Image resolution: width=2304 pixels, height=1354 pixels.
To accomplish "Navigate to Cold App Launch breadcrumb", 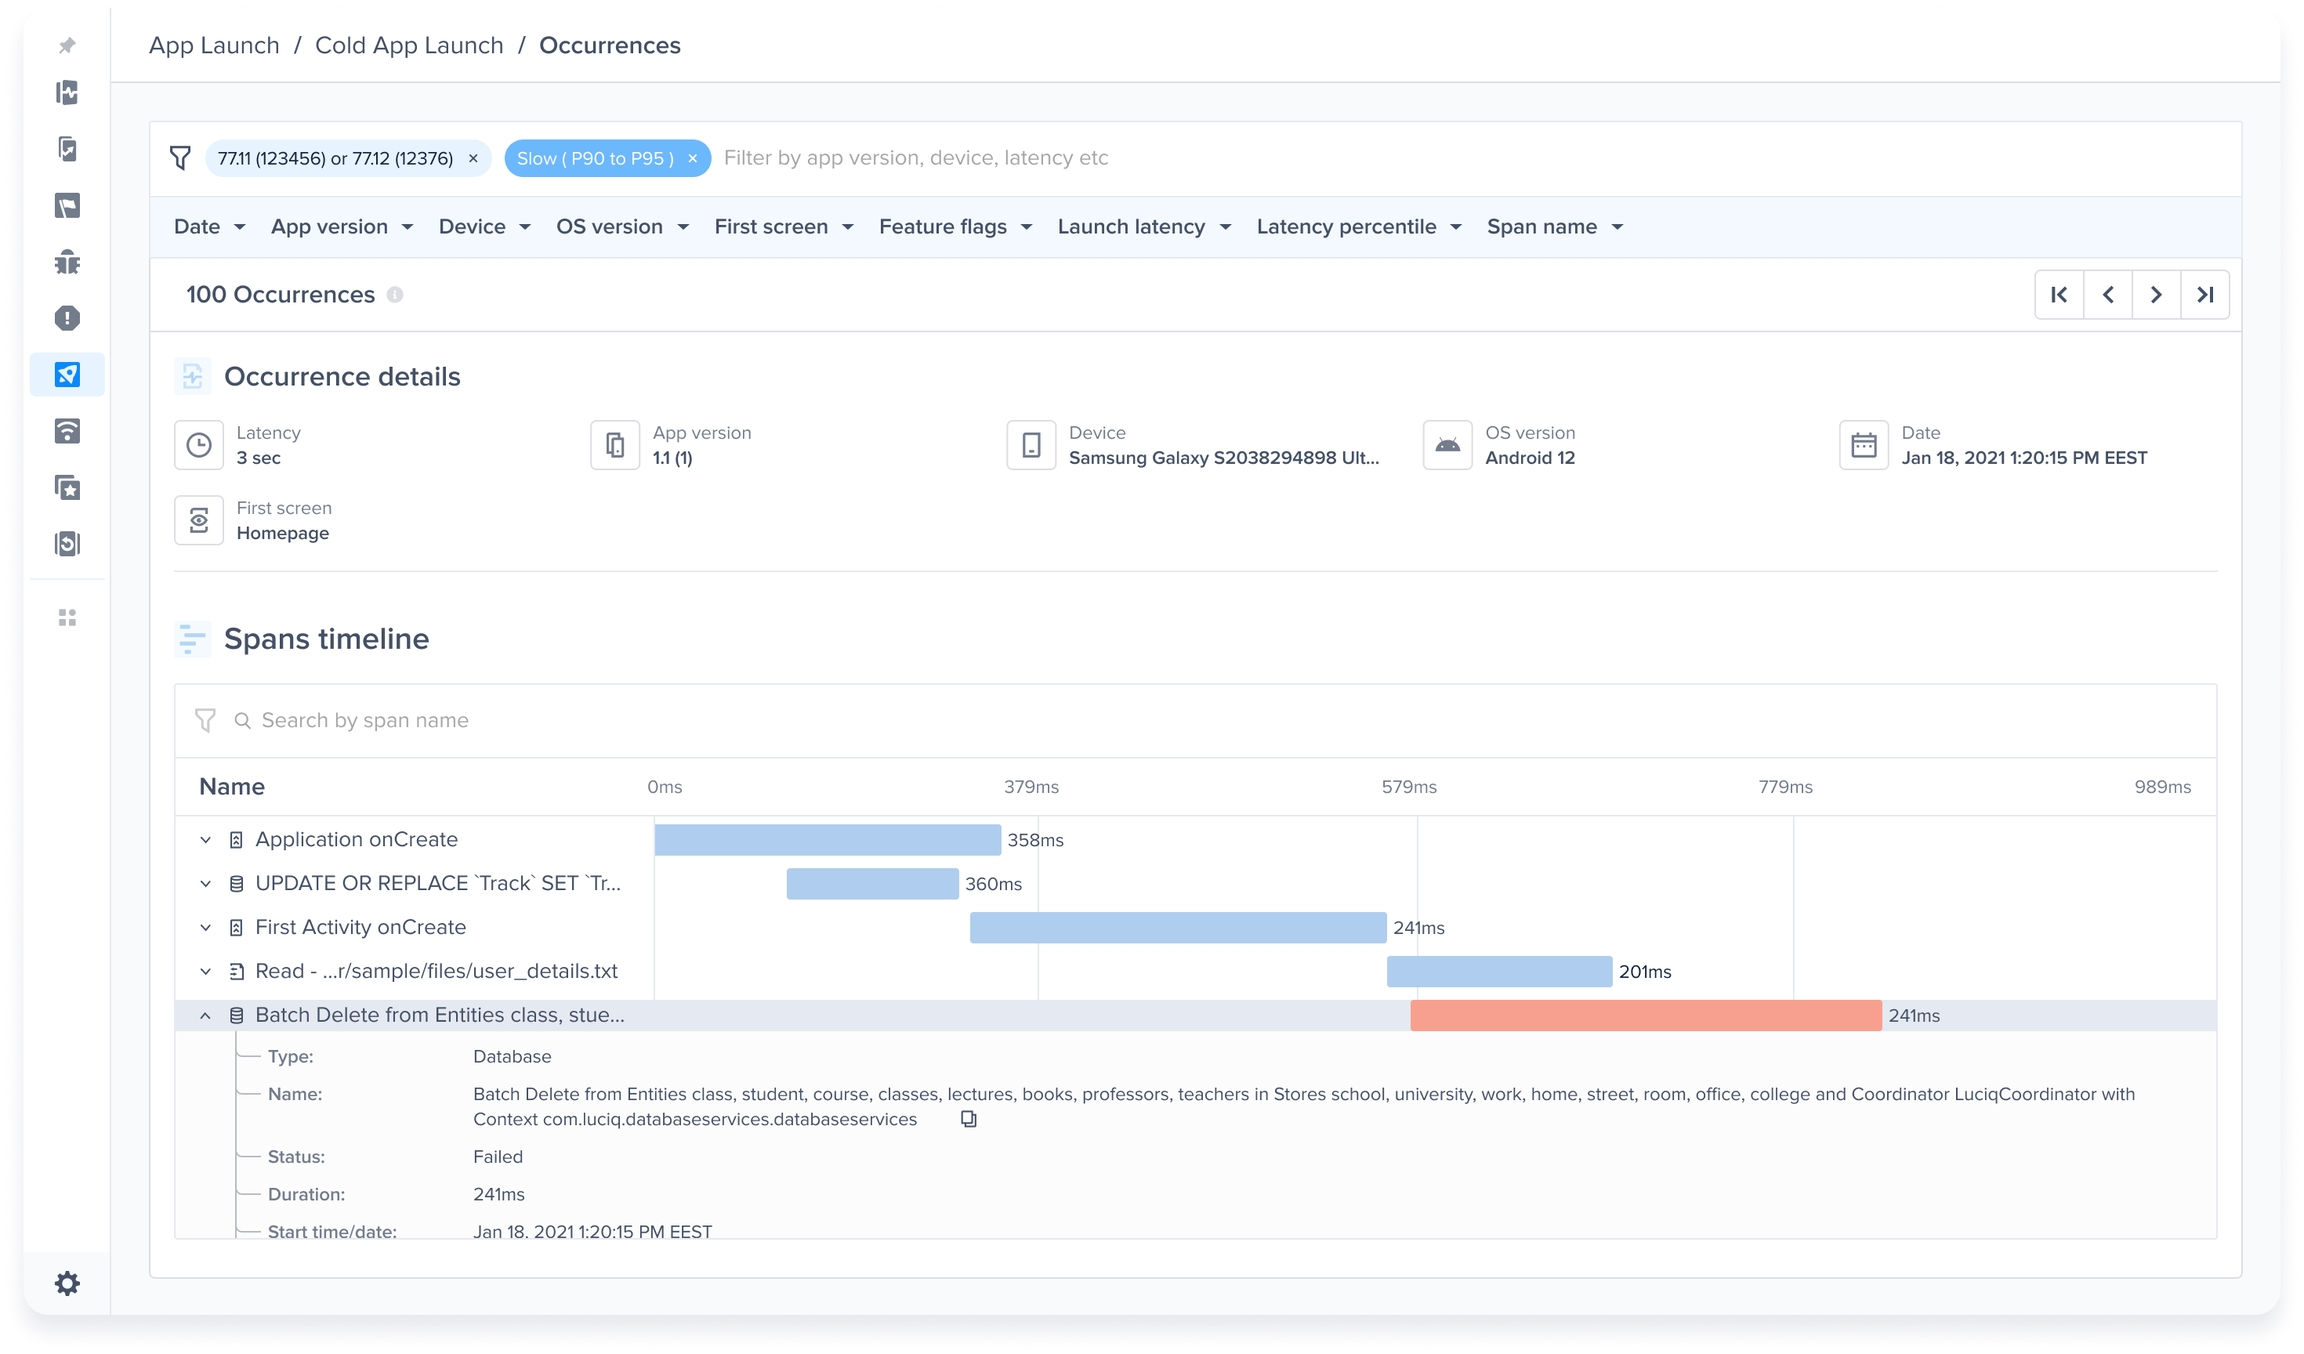I will coord(409,45).
